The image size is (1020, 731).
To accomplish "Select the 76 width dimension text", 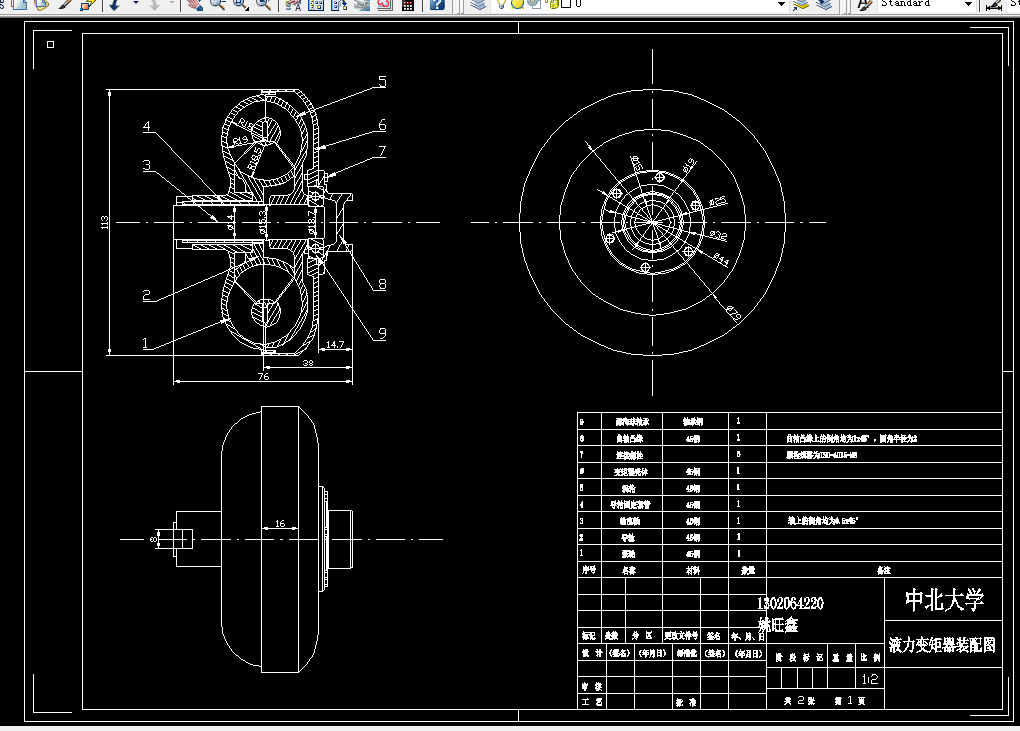I will point(263,376).
